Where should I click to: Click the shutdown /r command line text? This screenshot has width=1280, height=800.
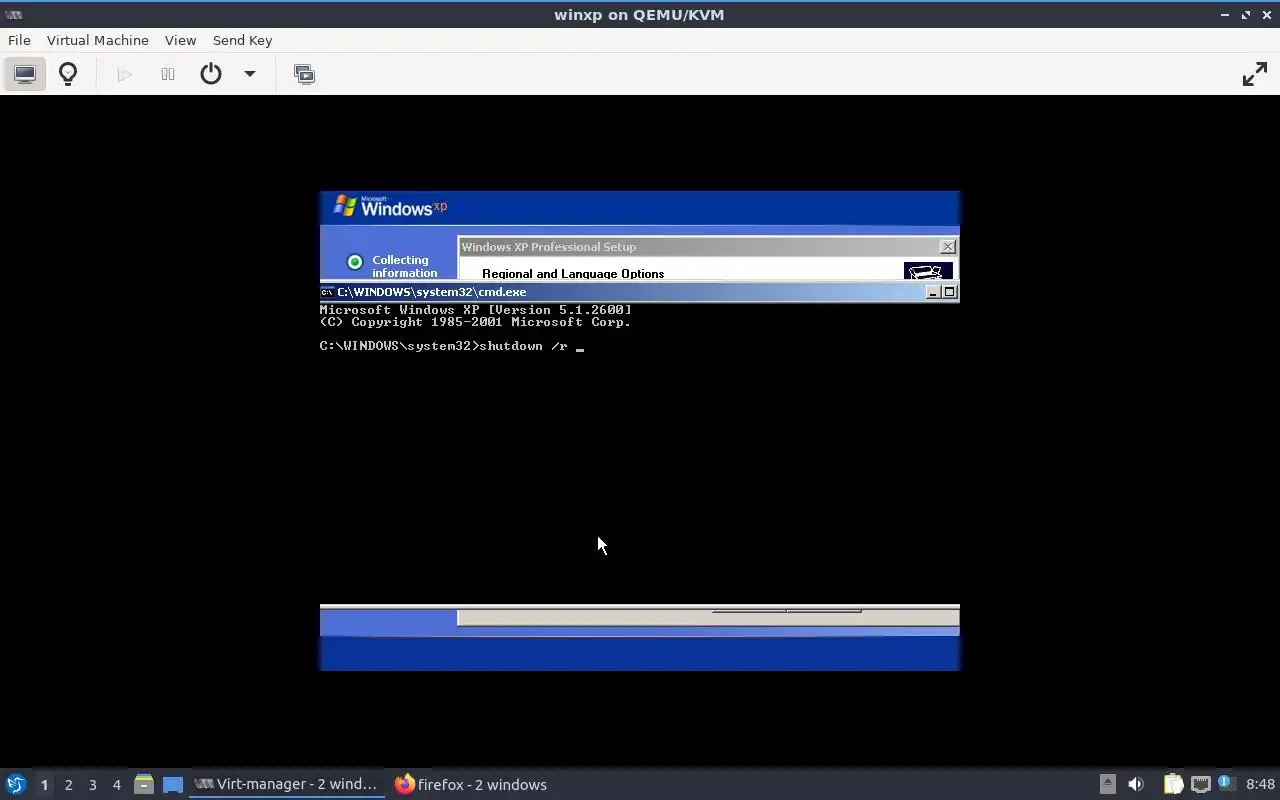click(523, 346)
